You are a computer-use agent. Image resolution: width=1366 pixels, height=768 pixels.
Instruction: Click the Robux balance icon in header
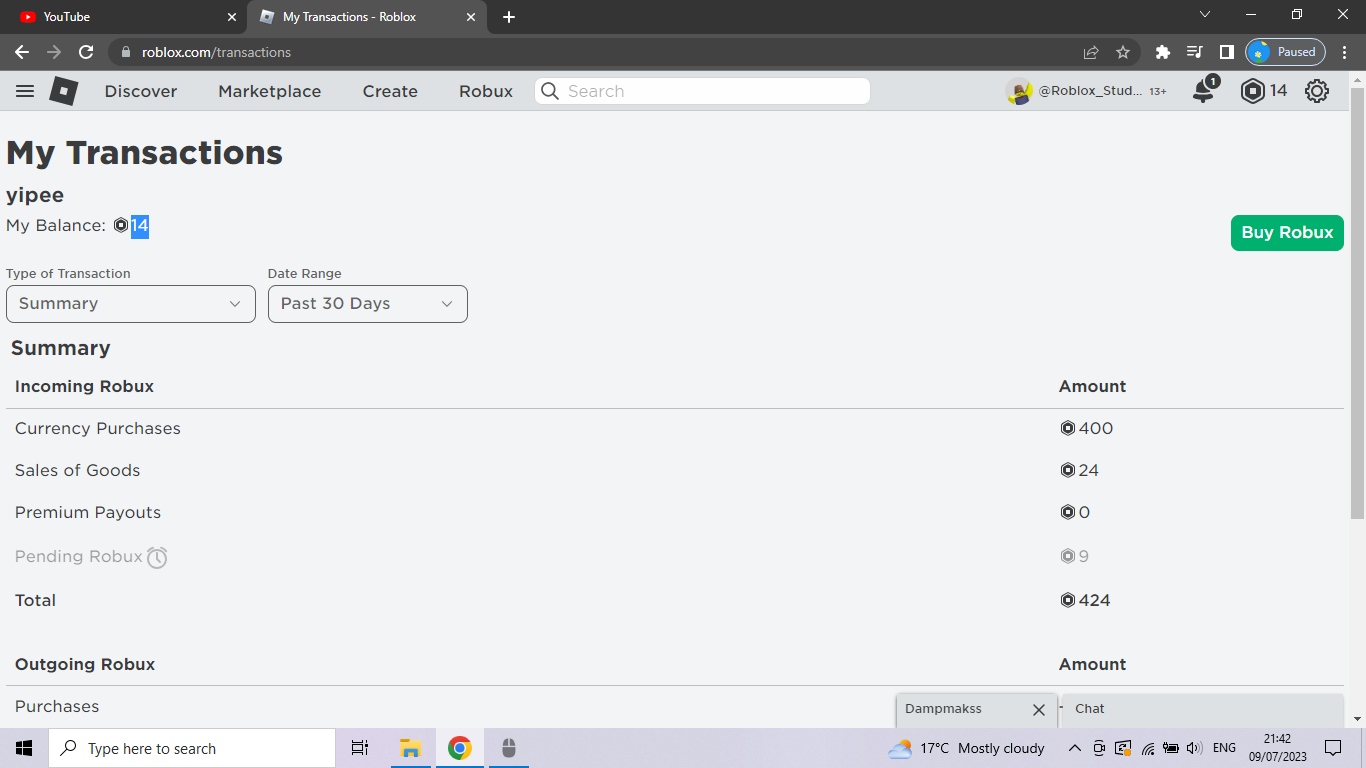[1252, 91]
